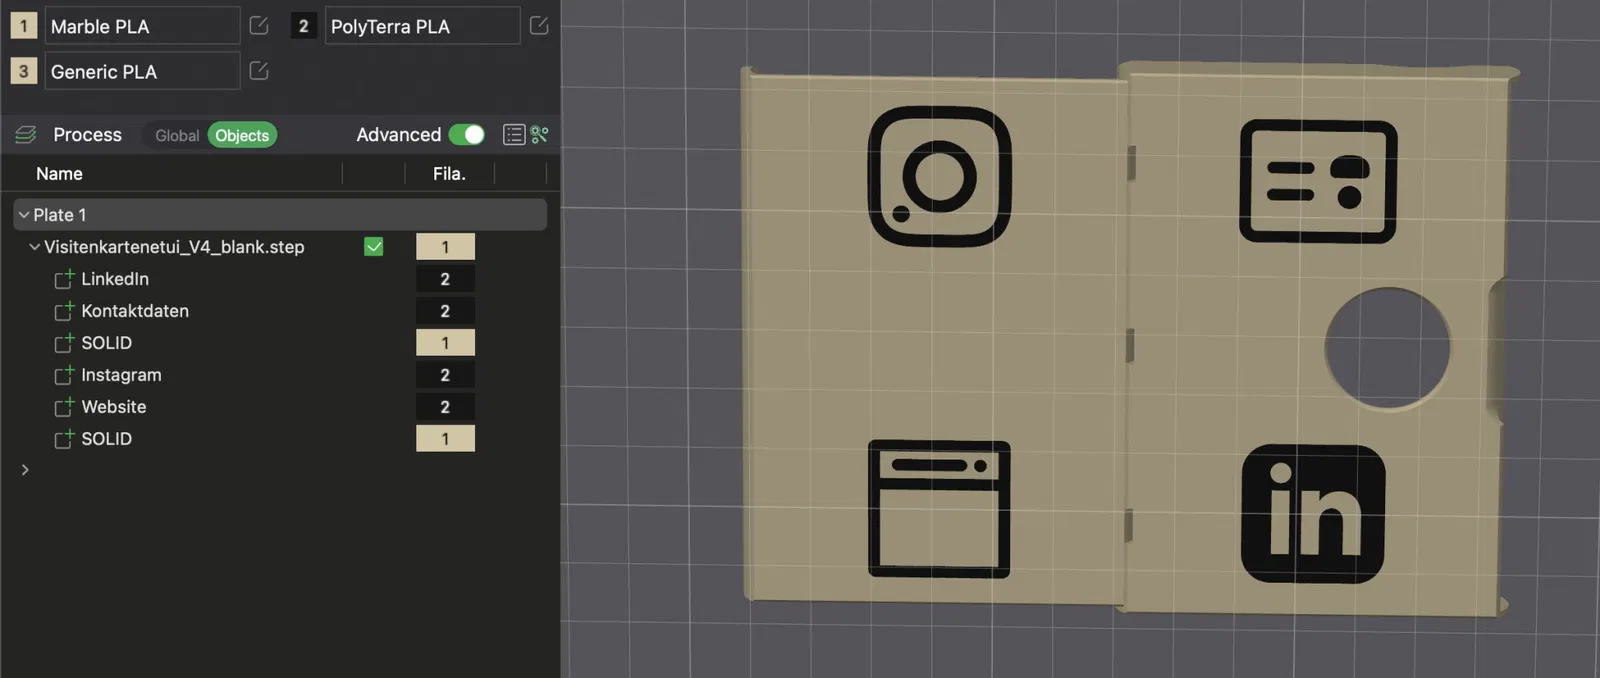
Task: Open PolyTerra PLA filament dropdown
Action: [x=422, y=26]
